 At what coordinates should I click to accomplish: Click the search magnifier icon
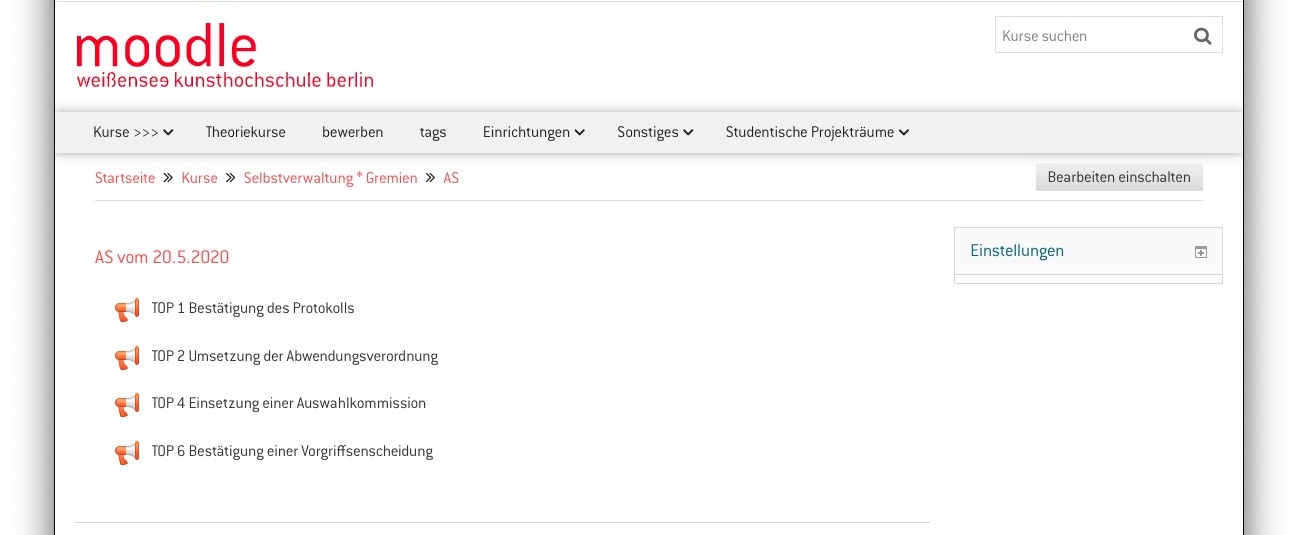[1202, 36]
